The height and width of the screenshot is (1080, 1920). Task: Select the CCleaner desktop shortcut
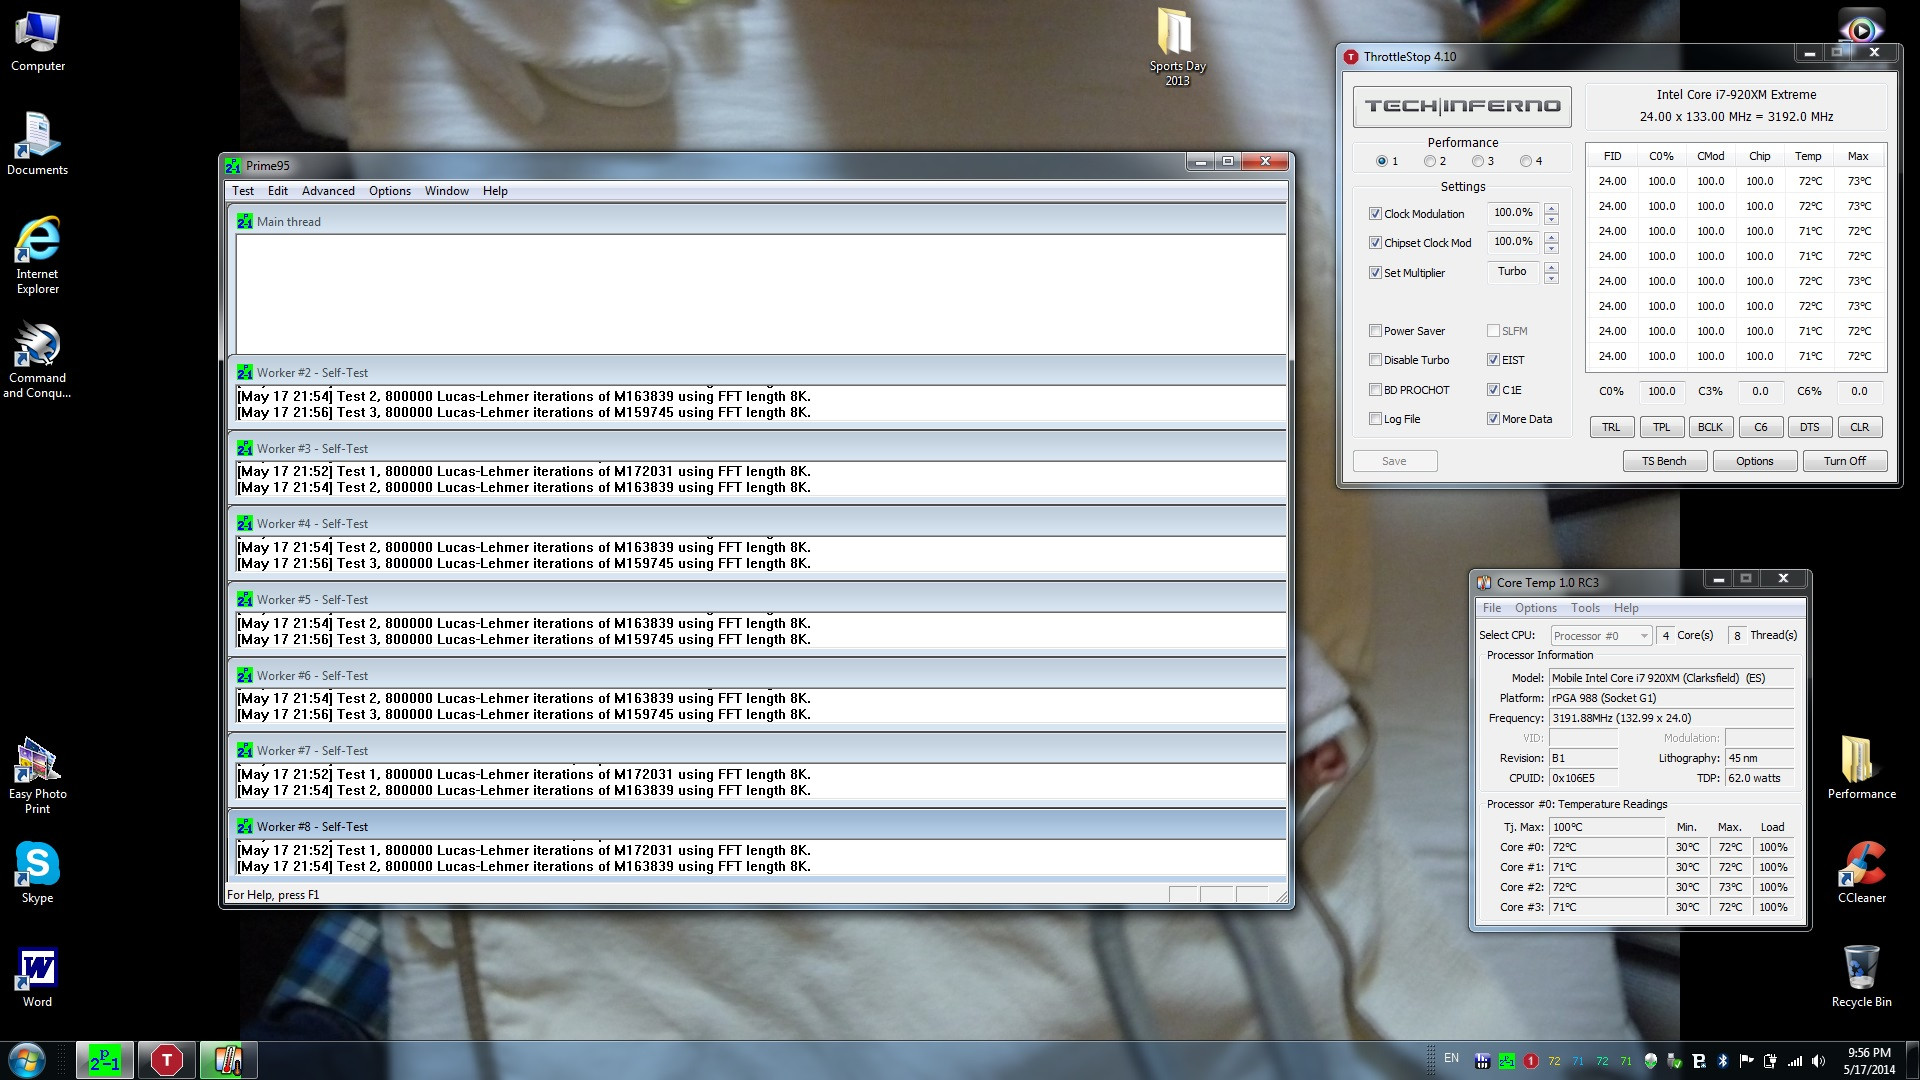pyautogui.click(x=1861, y=872)
